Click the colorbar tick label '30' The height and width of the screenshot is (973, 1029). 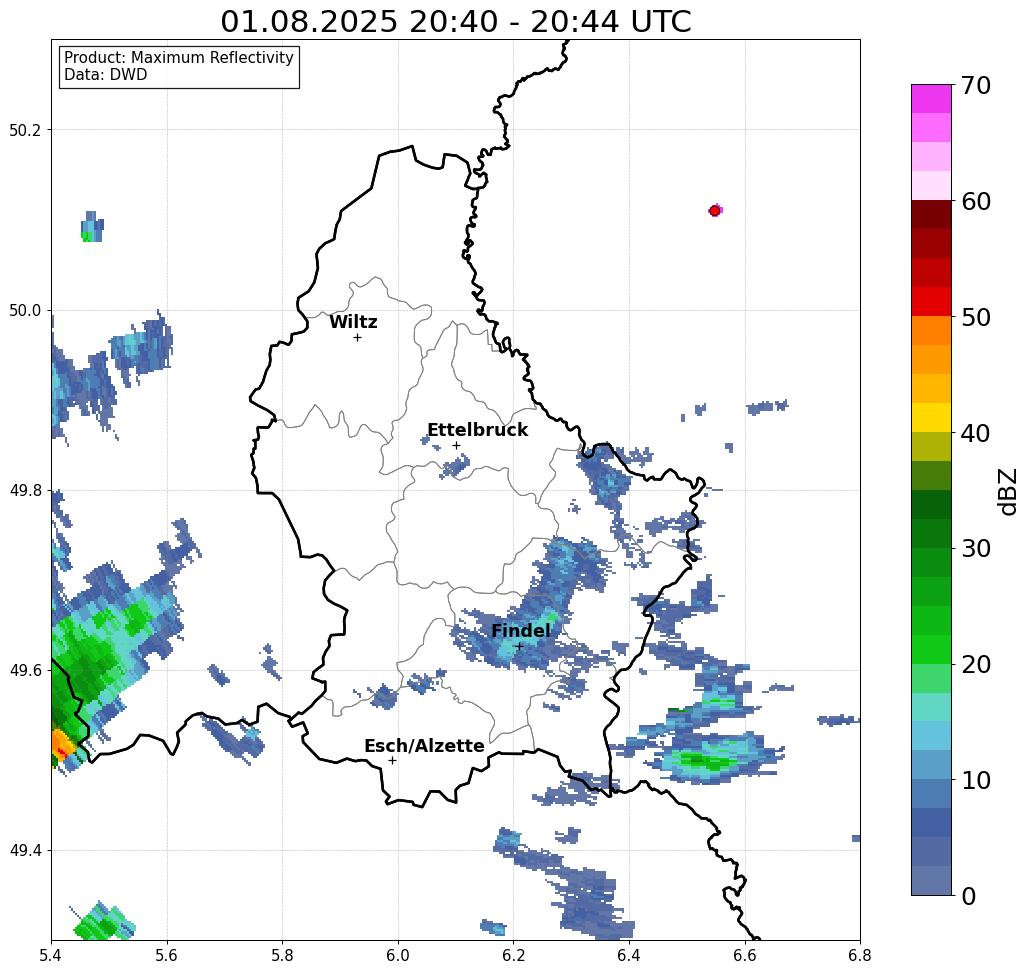pyautogui.click(x=975, y=549)
